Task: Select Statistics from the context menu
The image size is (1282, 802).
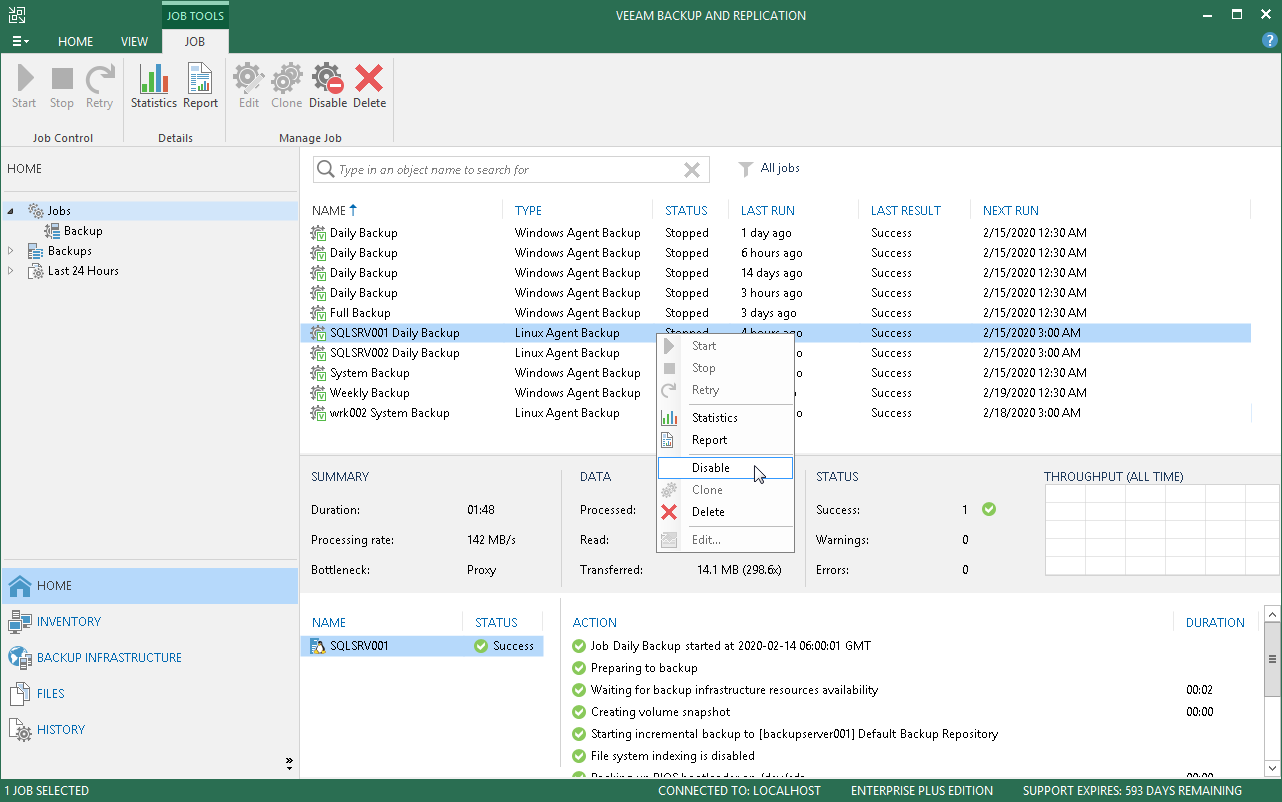Action: (714, 418)
